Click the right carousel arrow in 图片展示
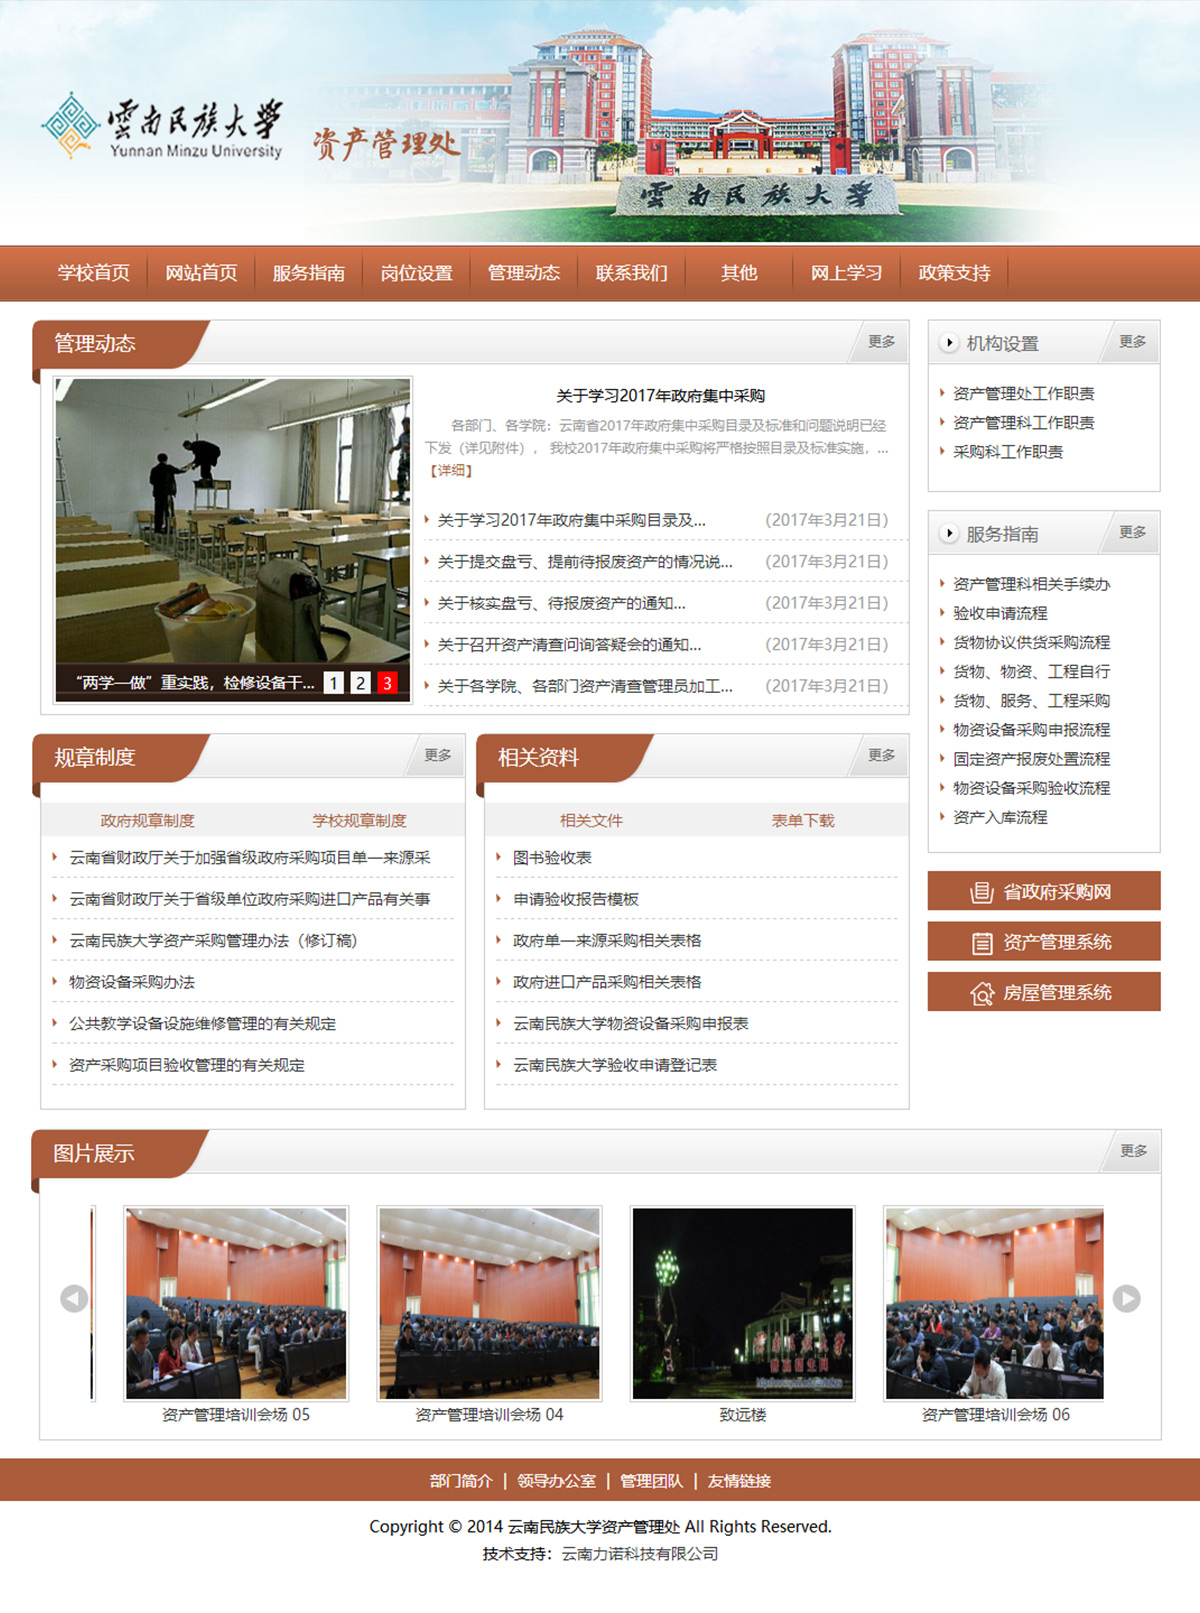The image size is (1200, 1613). (1126, 1298)
